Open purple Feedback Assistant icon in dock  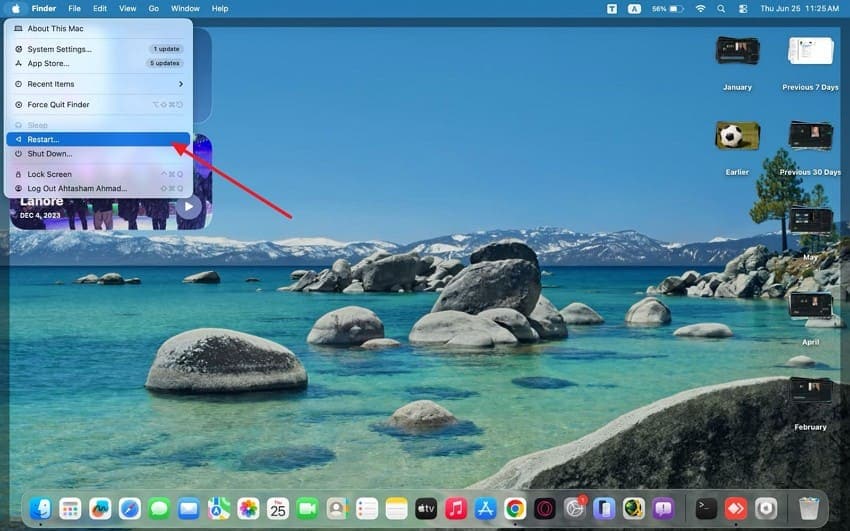[664, 509]
